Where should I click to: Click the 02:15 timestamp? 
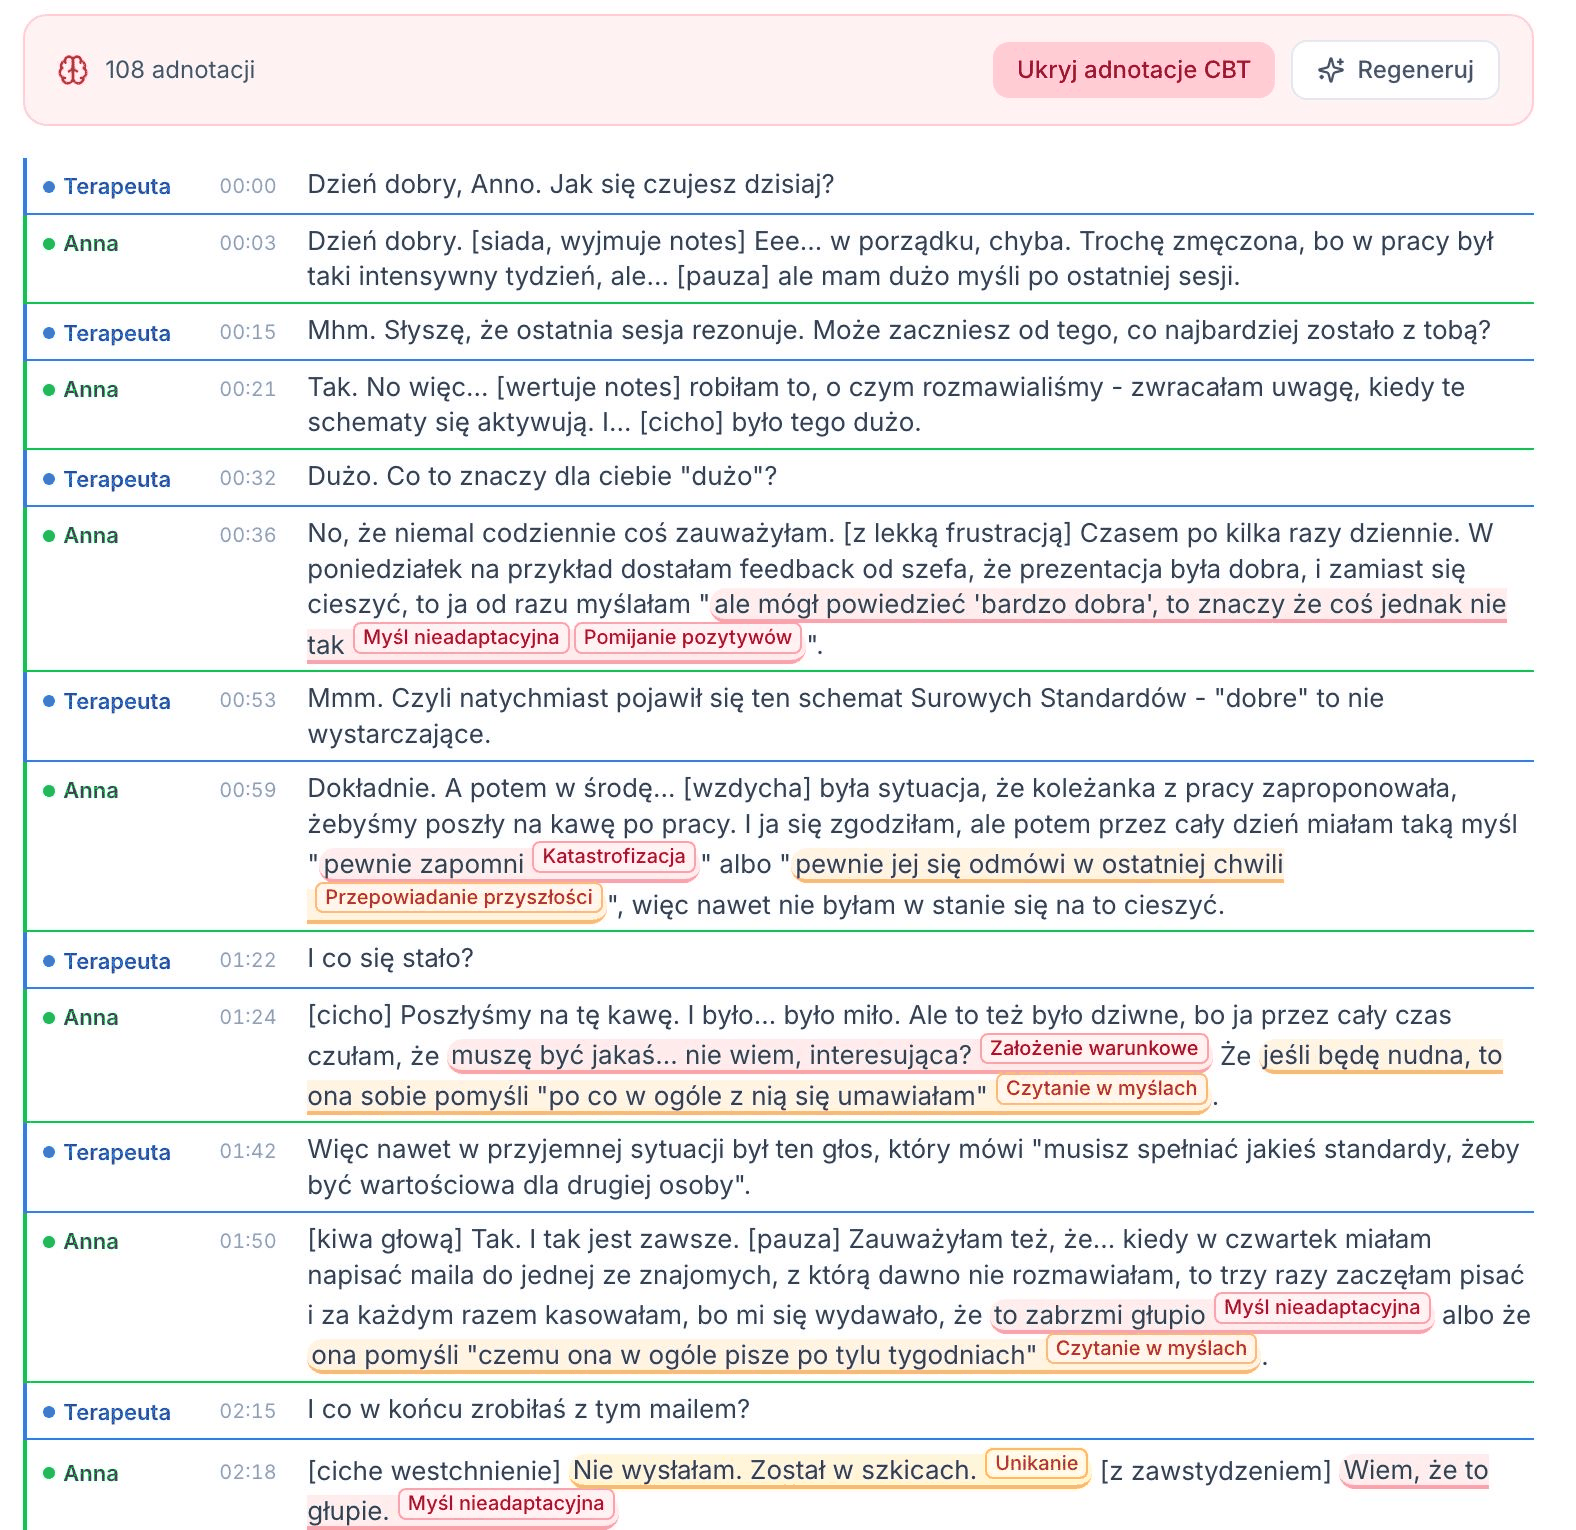point(248,1411)
